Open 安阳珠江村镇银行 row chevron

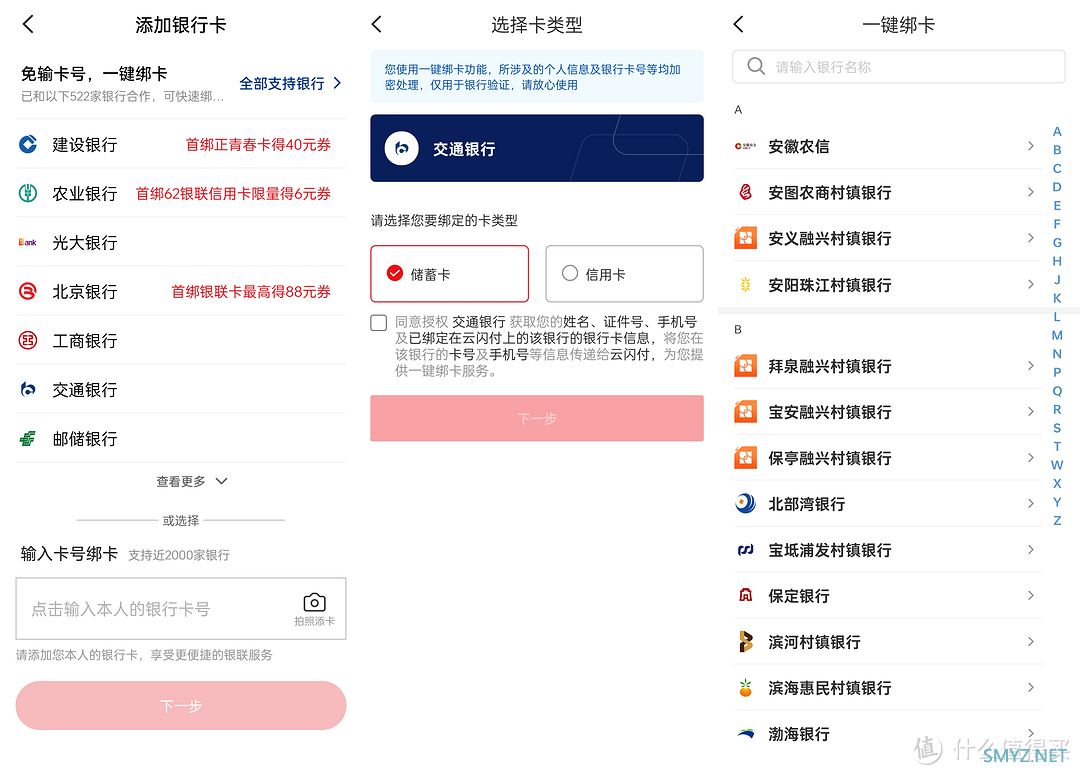[x=1030, y=285]
